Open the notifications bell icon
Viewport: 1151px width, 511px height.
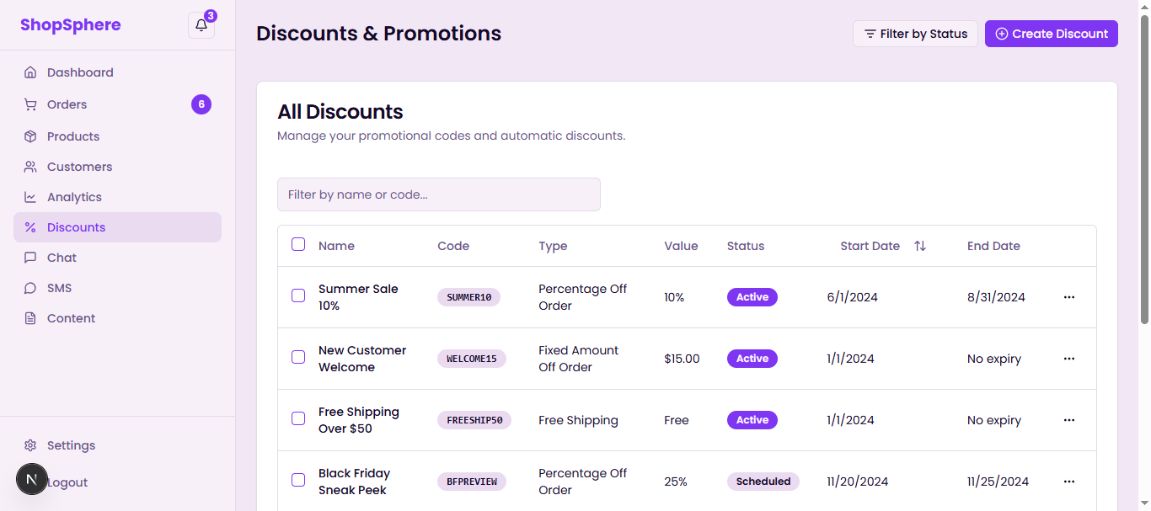click(201, 25)
